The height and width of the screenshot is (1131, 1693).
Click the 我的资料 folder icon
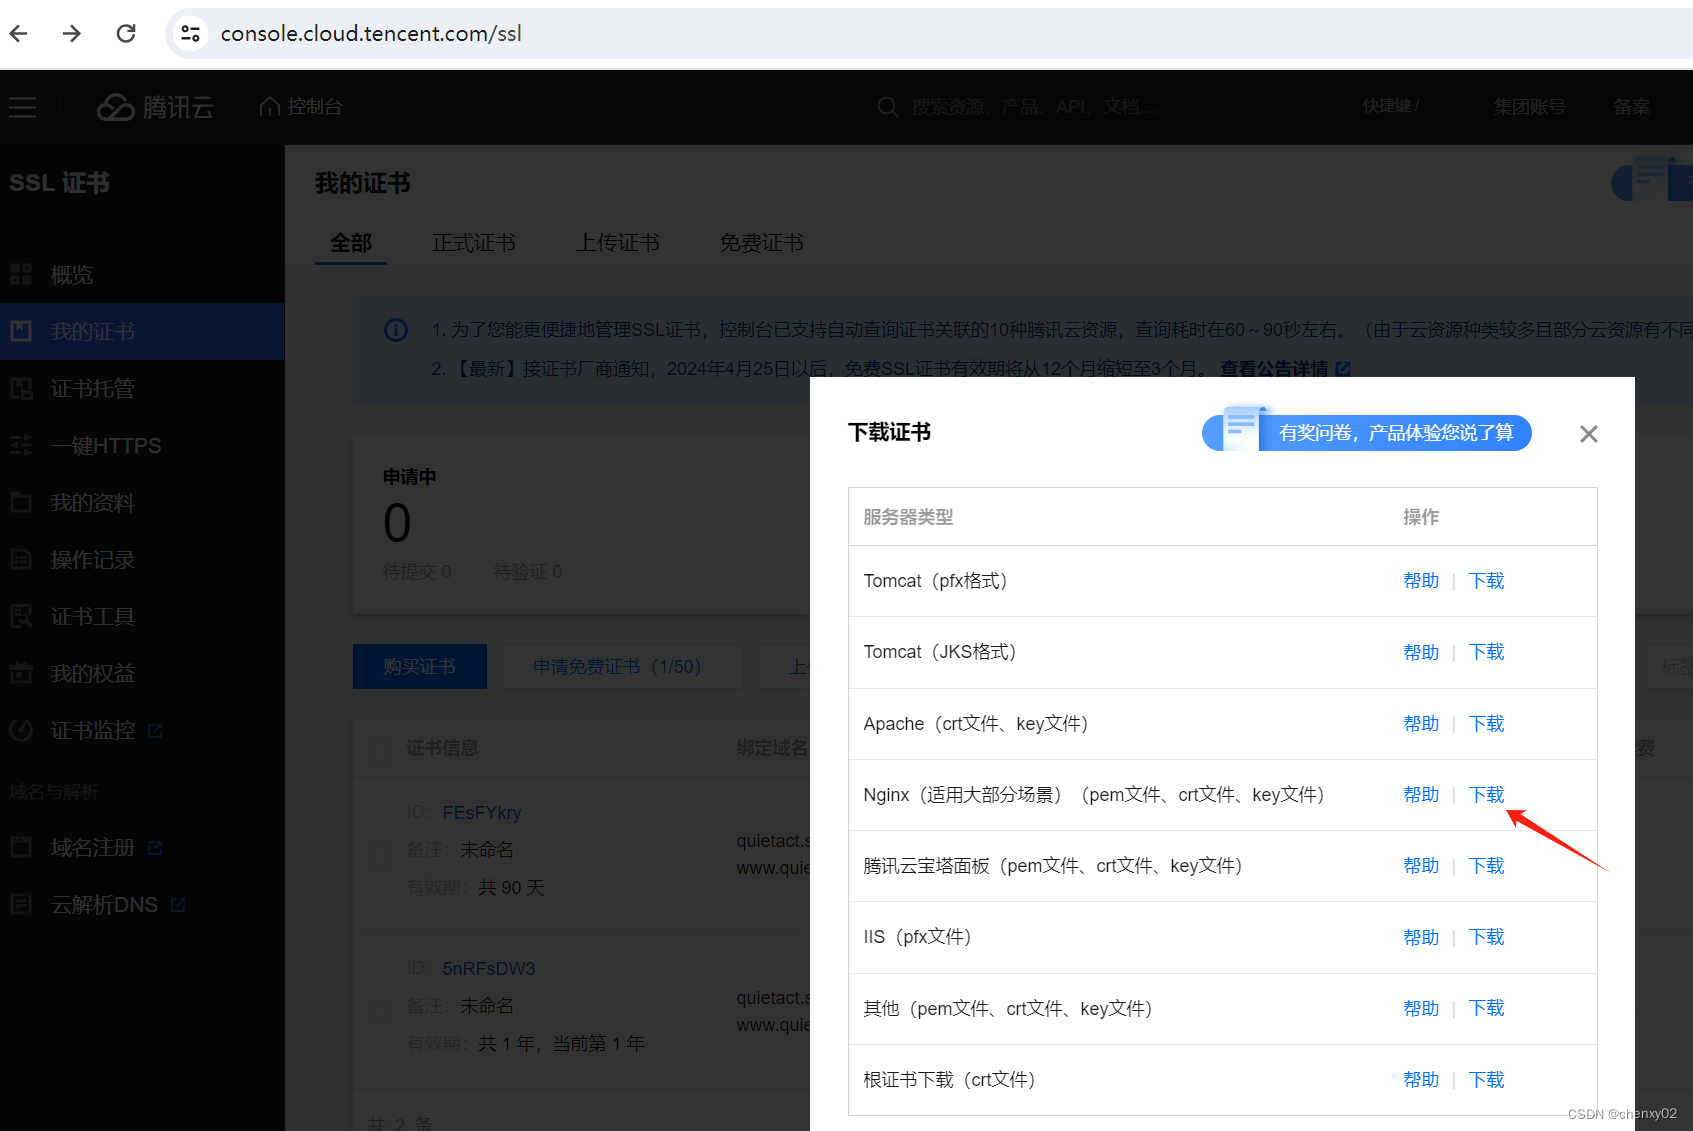[21, 502]
